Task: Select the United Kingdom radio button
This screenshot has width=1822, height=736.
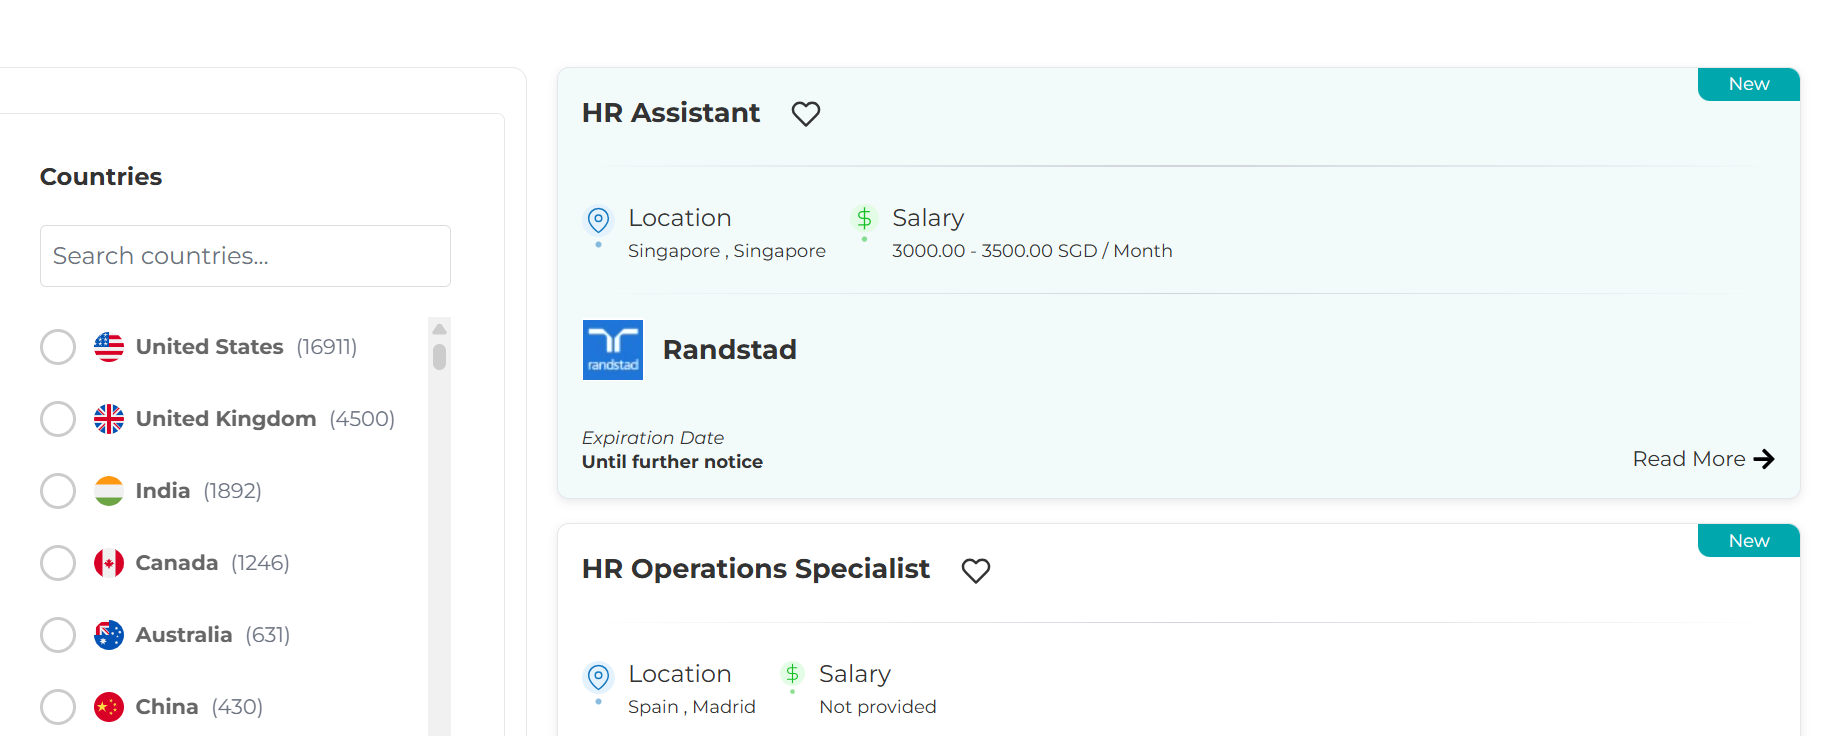Action: (x=58, y=419)
